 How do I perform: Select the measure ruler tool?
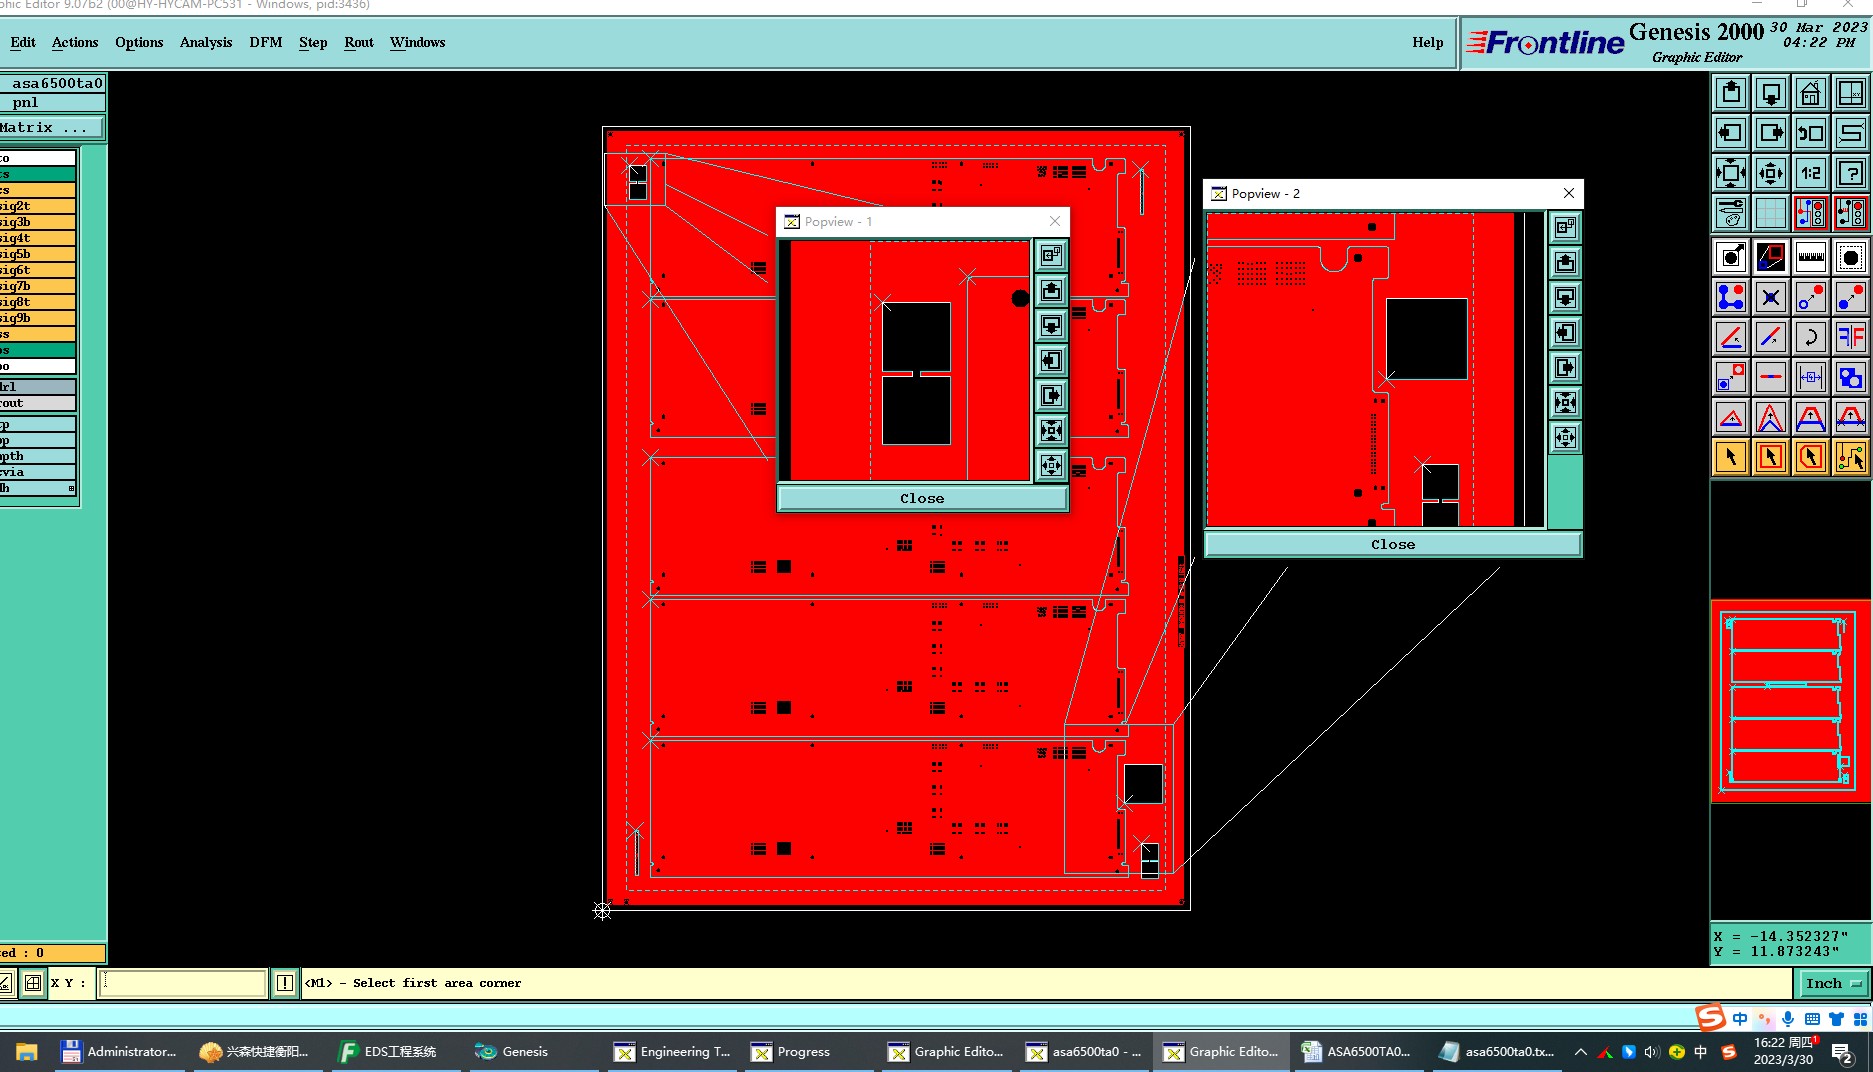pyautogui.click(x=1810, y=257)
